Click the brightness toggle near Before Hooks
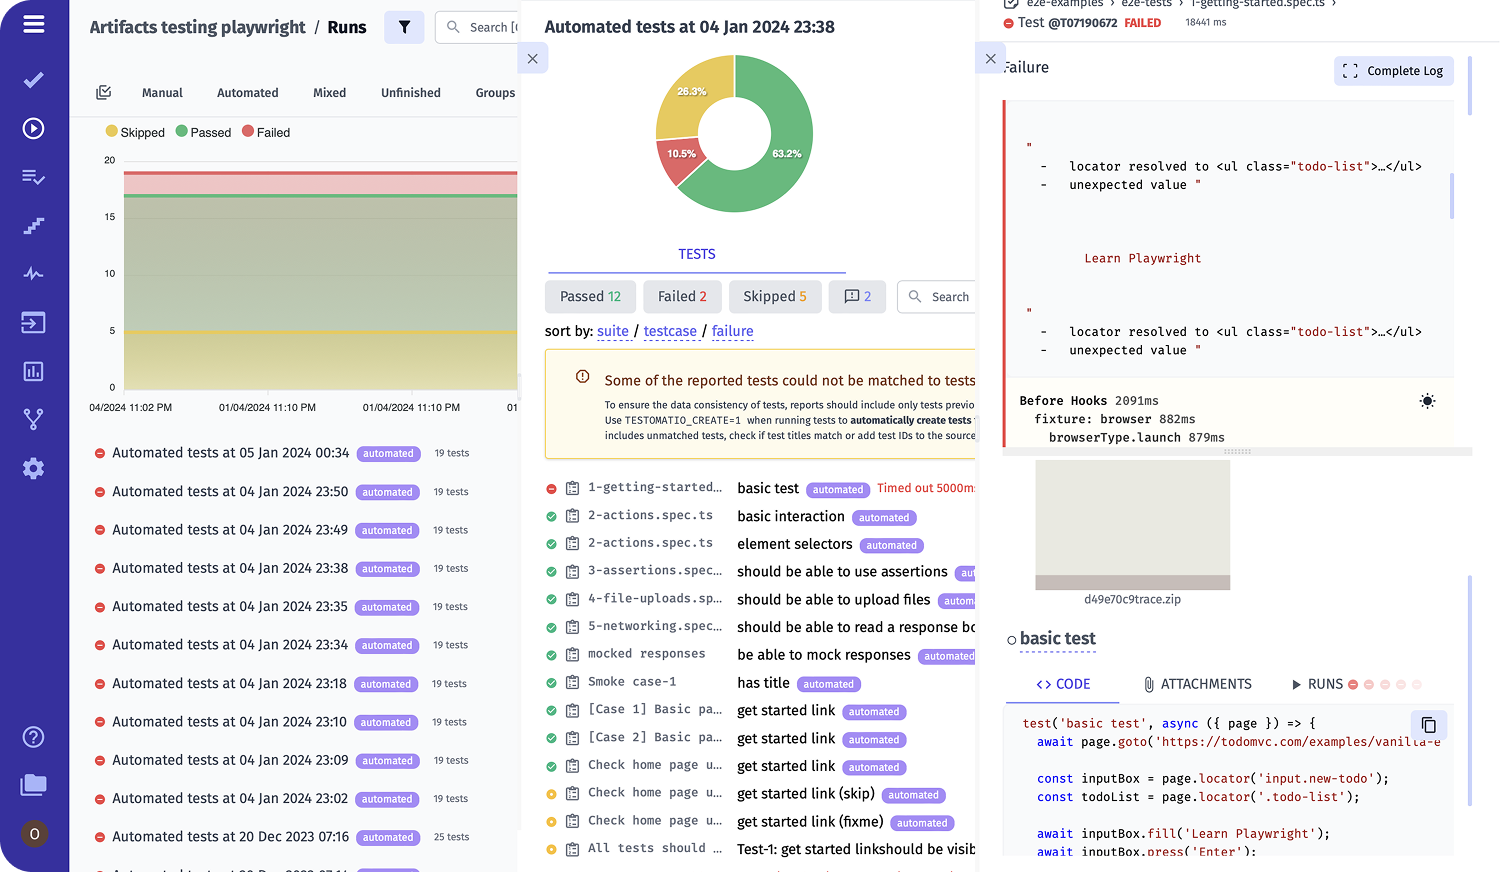Viewport: 1500px width, 872px height. tap(1427, 400)
